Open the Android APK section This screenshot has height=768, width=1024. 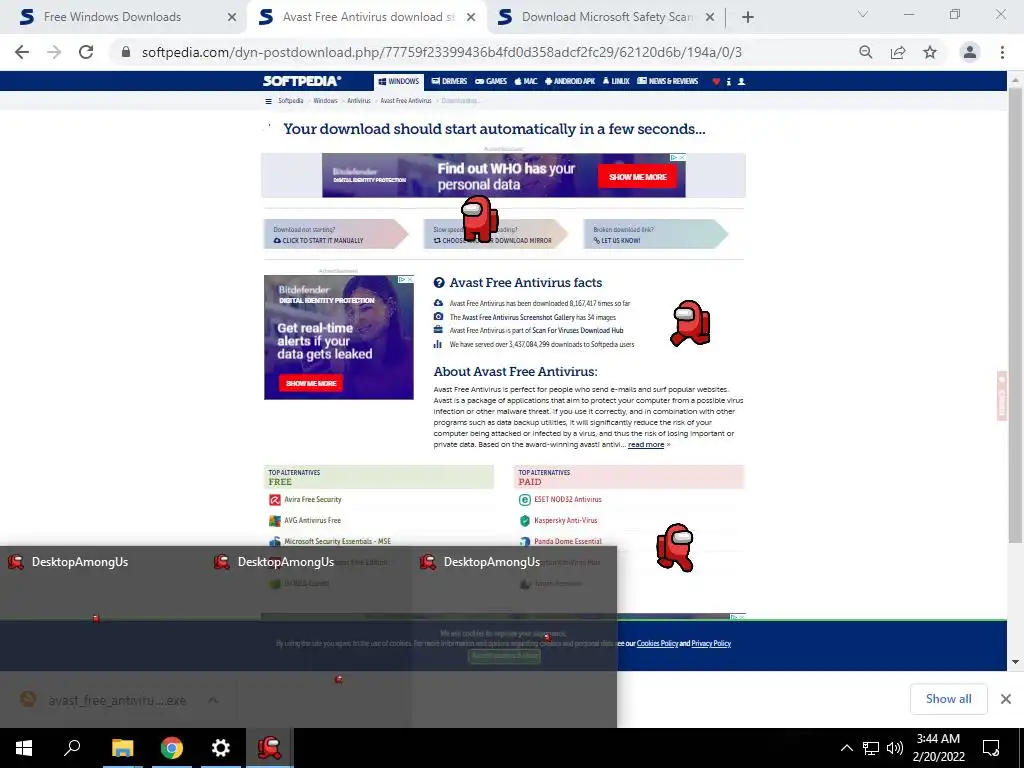coord(570,81)
